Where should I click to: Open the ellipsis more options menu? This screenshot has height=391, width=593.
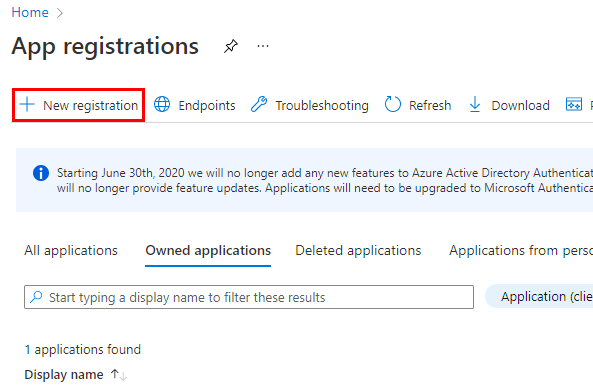263,46
